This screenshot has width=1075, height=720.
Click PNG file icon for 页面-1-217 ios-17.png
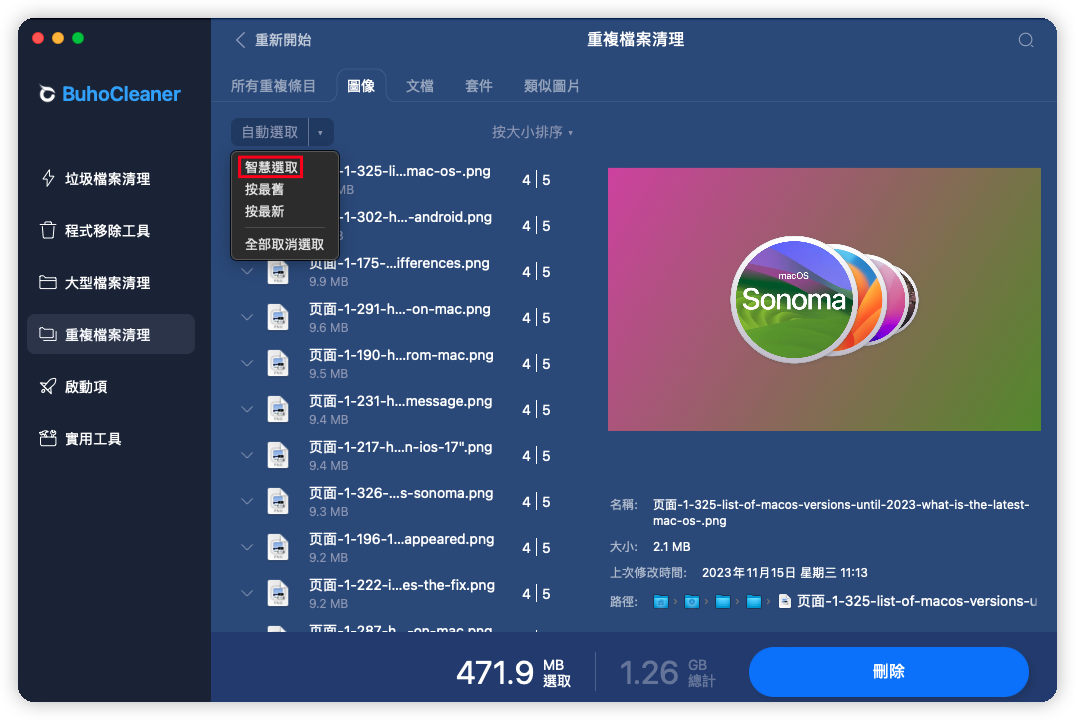tap(278, 455)
